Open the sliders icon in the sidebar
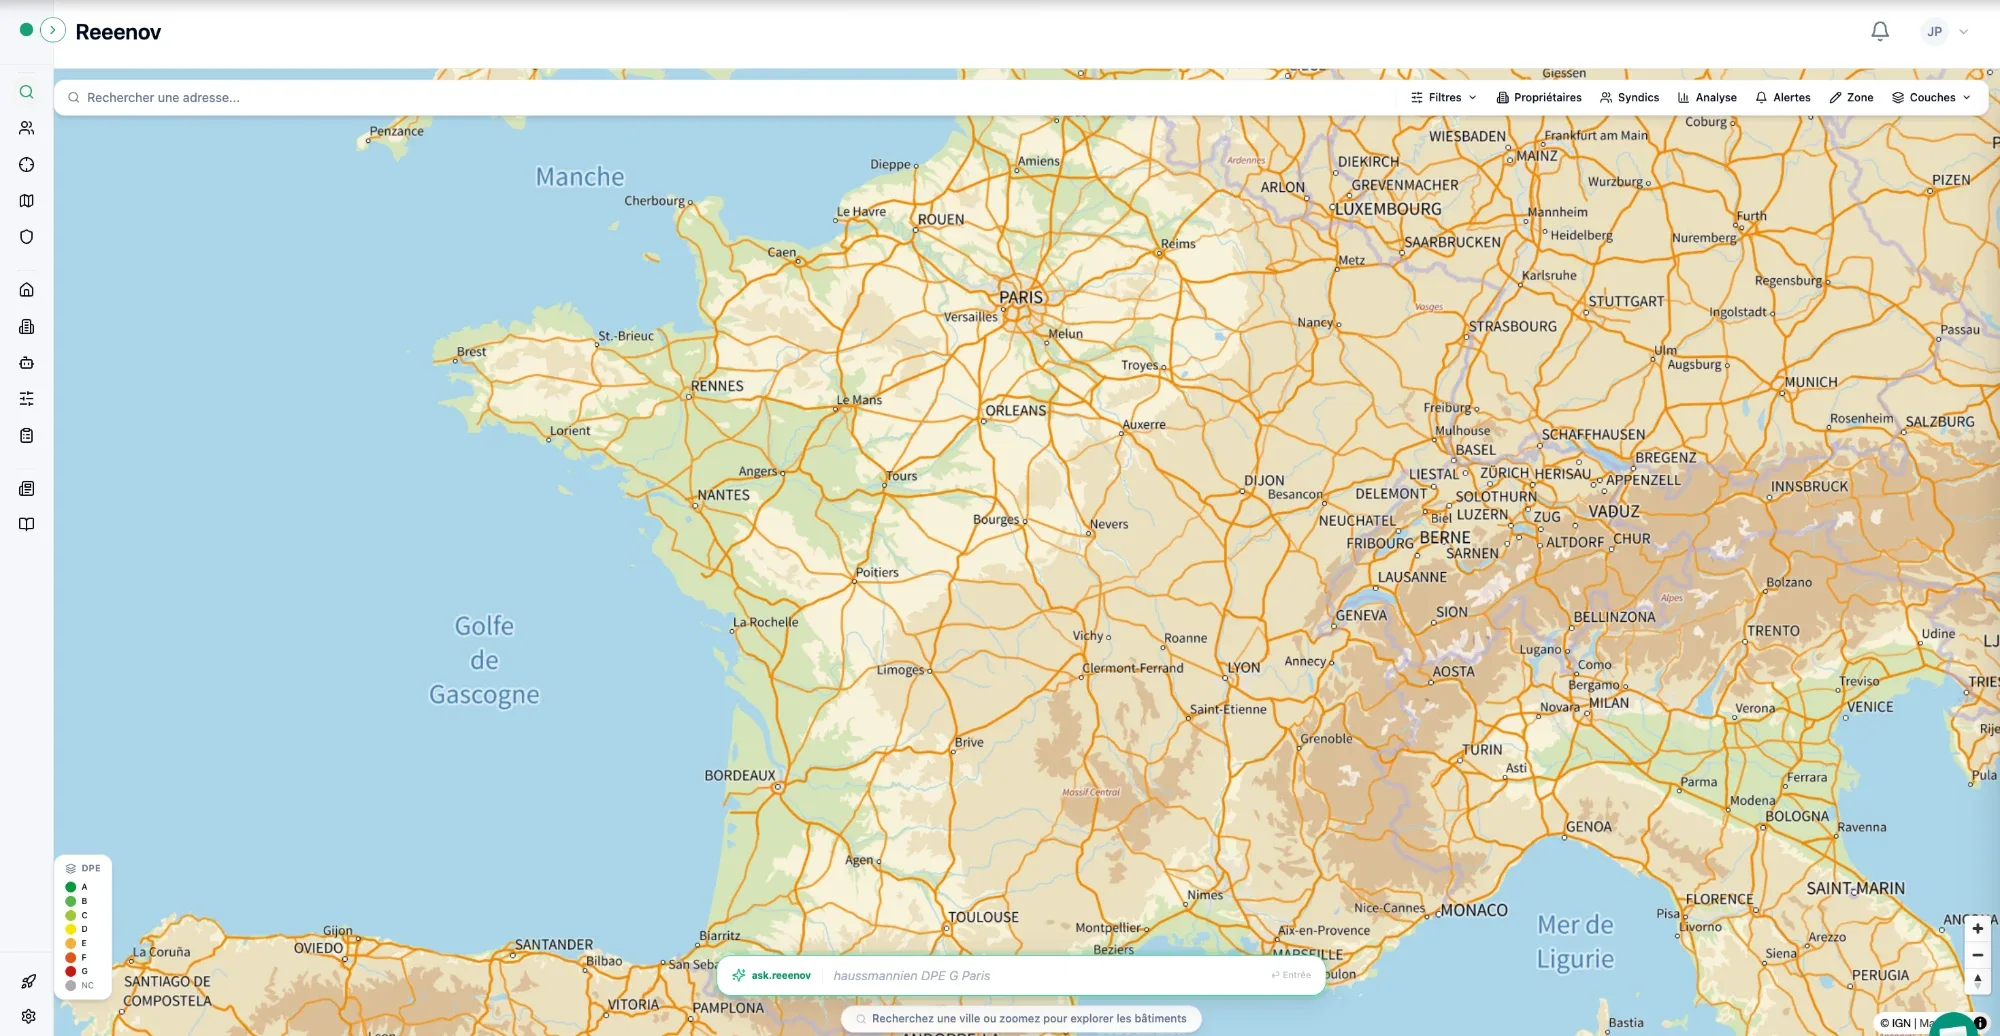2000x1036 pixels. pyautogui.click(x=27, y=399)
